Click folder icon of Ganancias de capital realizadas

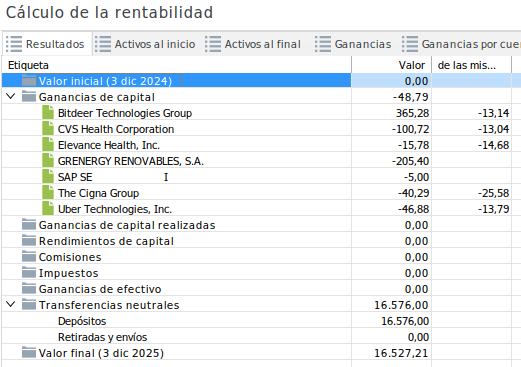point(29,224)
